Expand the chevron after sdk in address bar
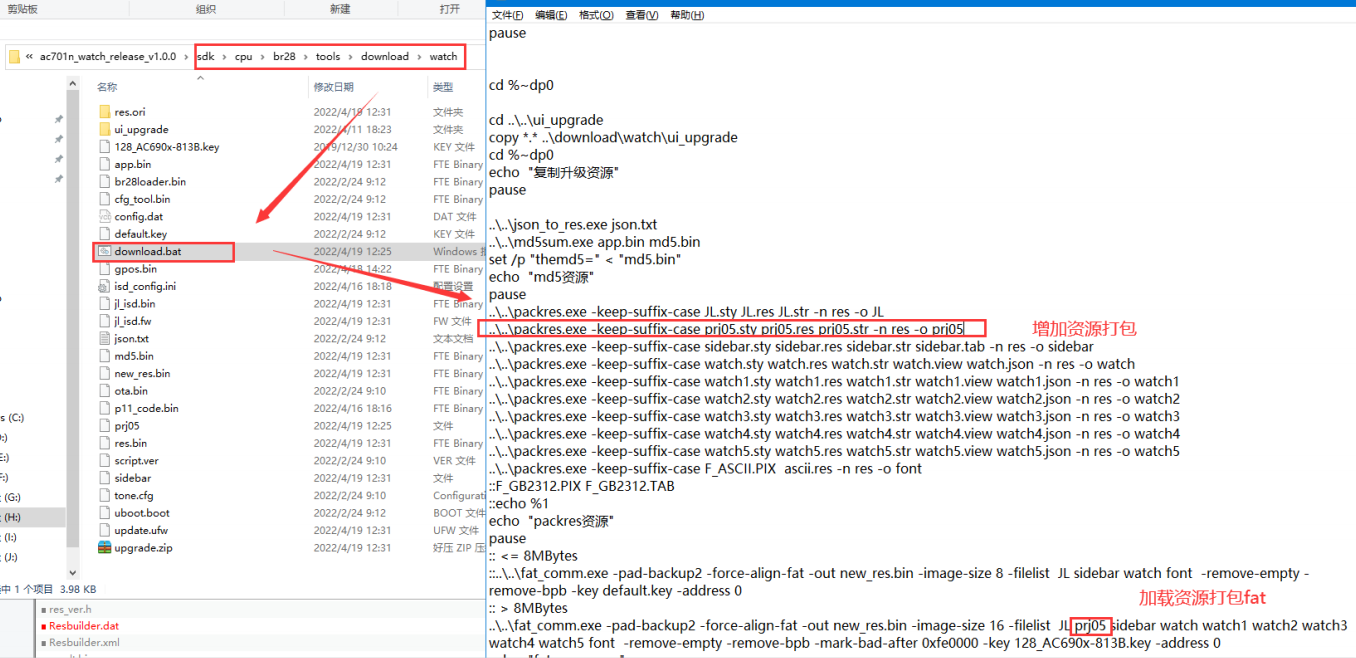Screen dimensions: 1356x658 point(224,57)
